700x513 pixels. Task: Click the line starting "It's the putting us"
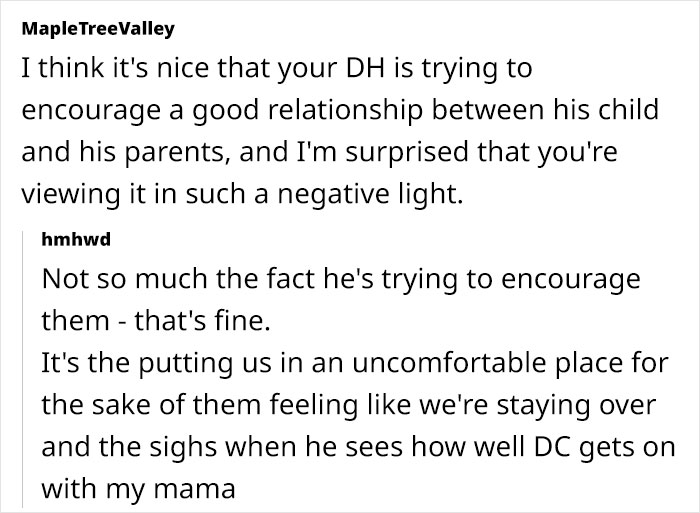(355, 365)
